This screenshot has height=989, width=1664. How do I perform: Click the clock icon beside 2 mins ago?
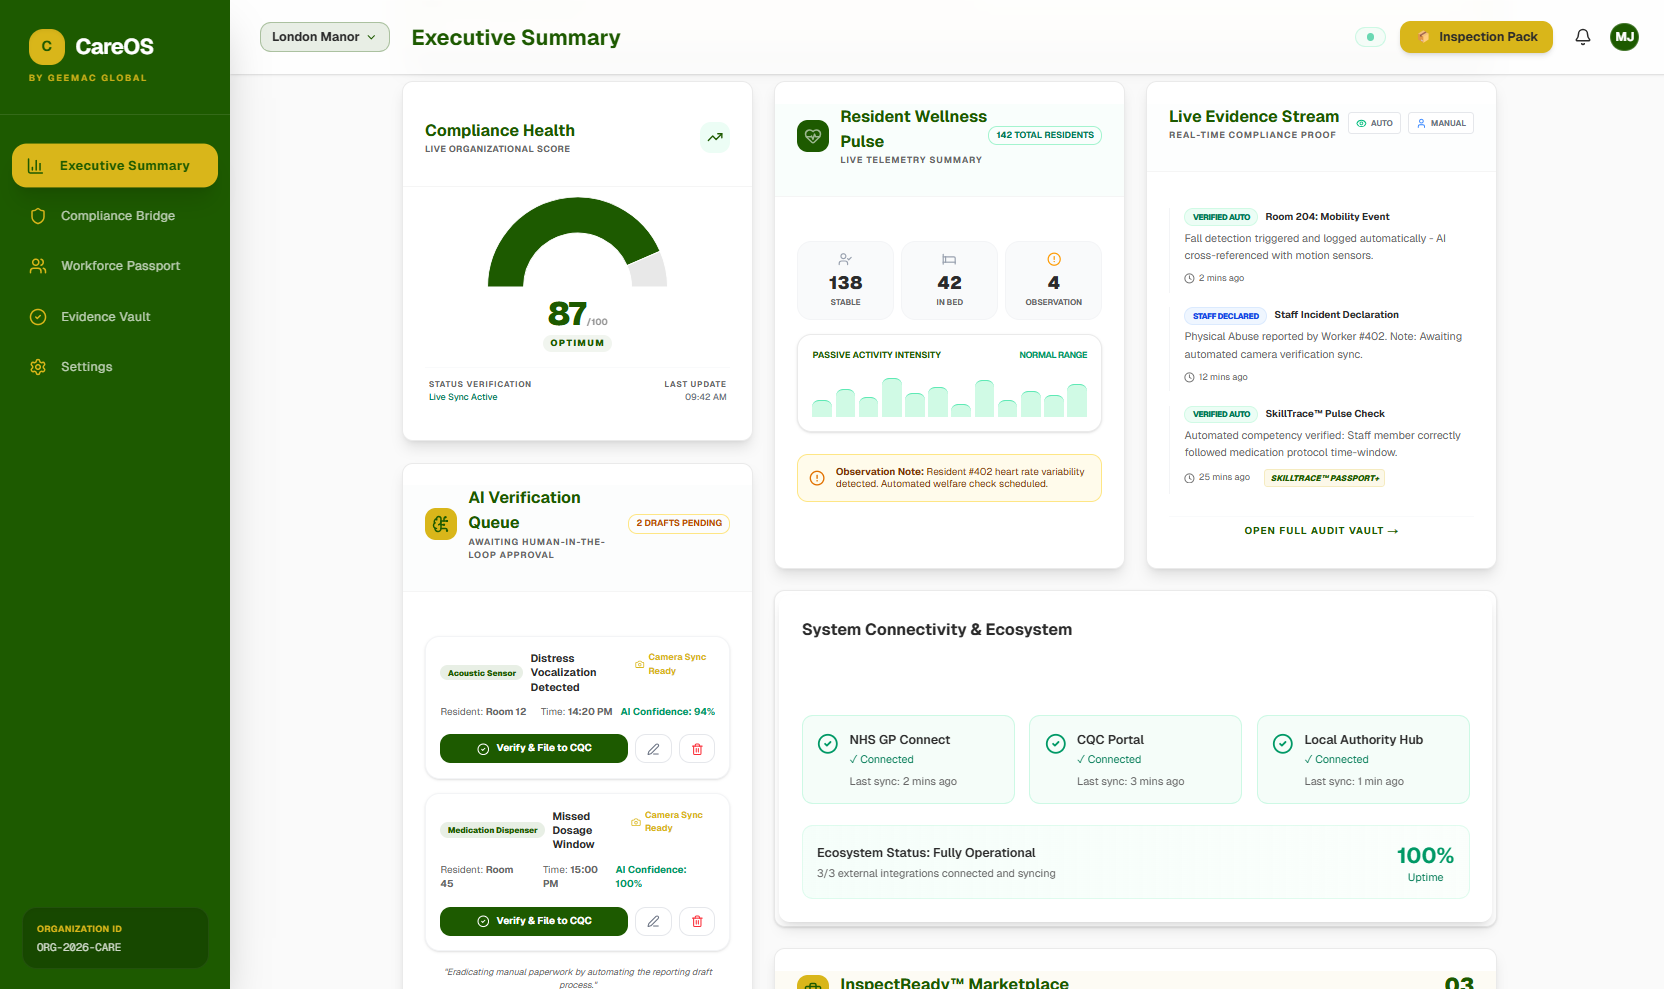pos(1189,279)
